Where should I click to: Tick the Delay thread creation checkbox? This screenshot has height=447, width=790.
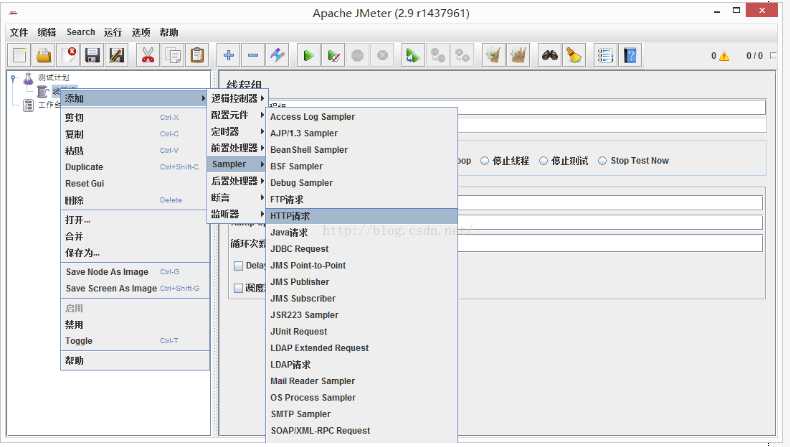(x=238, y=266)
